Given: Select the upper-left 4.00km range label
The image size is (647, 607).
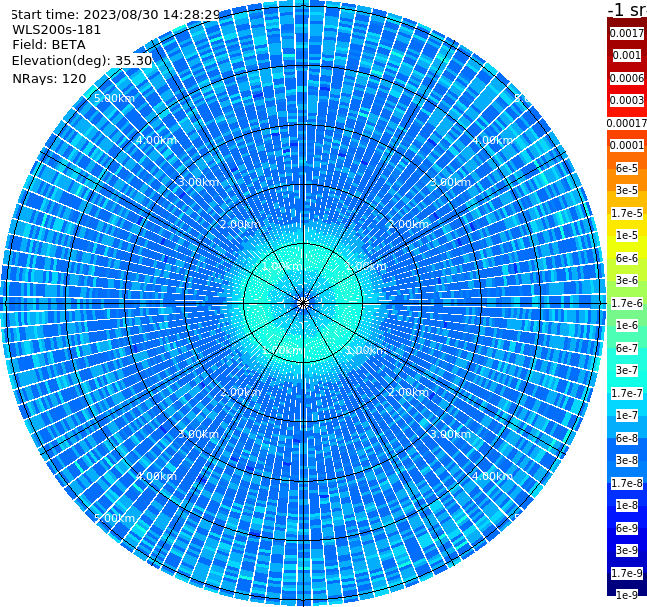Looking at the screenshot, I should click(x=156, y=140).
